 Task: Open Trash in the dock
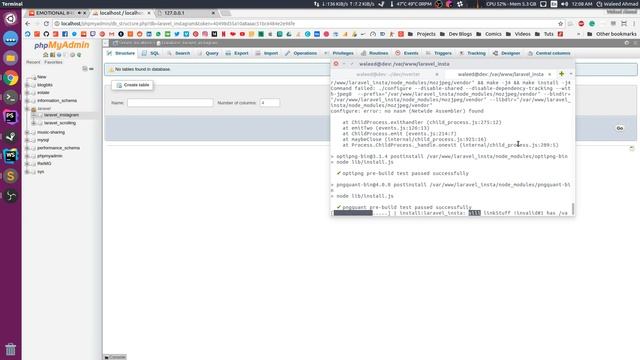coord(11,349)
